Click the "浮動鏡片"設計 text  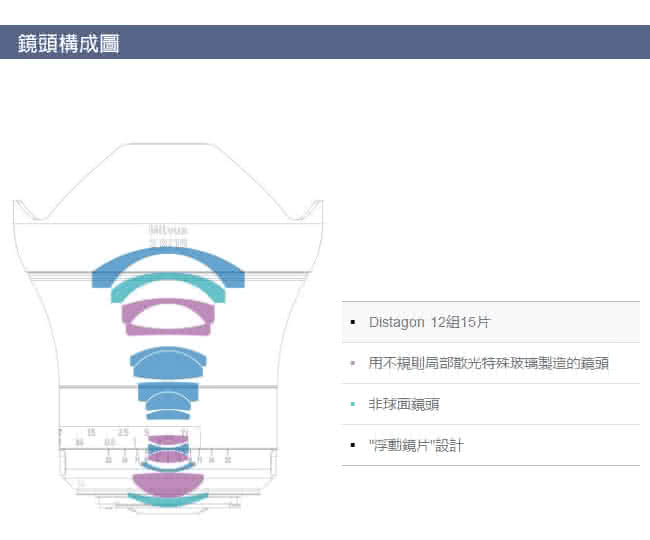(x=416, y=445)
